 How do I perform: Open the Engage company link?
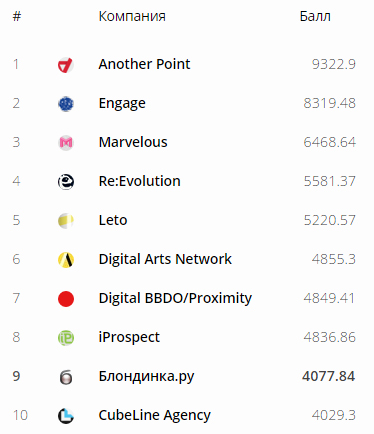[x=122, y=104]
